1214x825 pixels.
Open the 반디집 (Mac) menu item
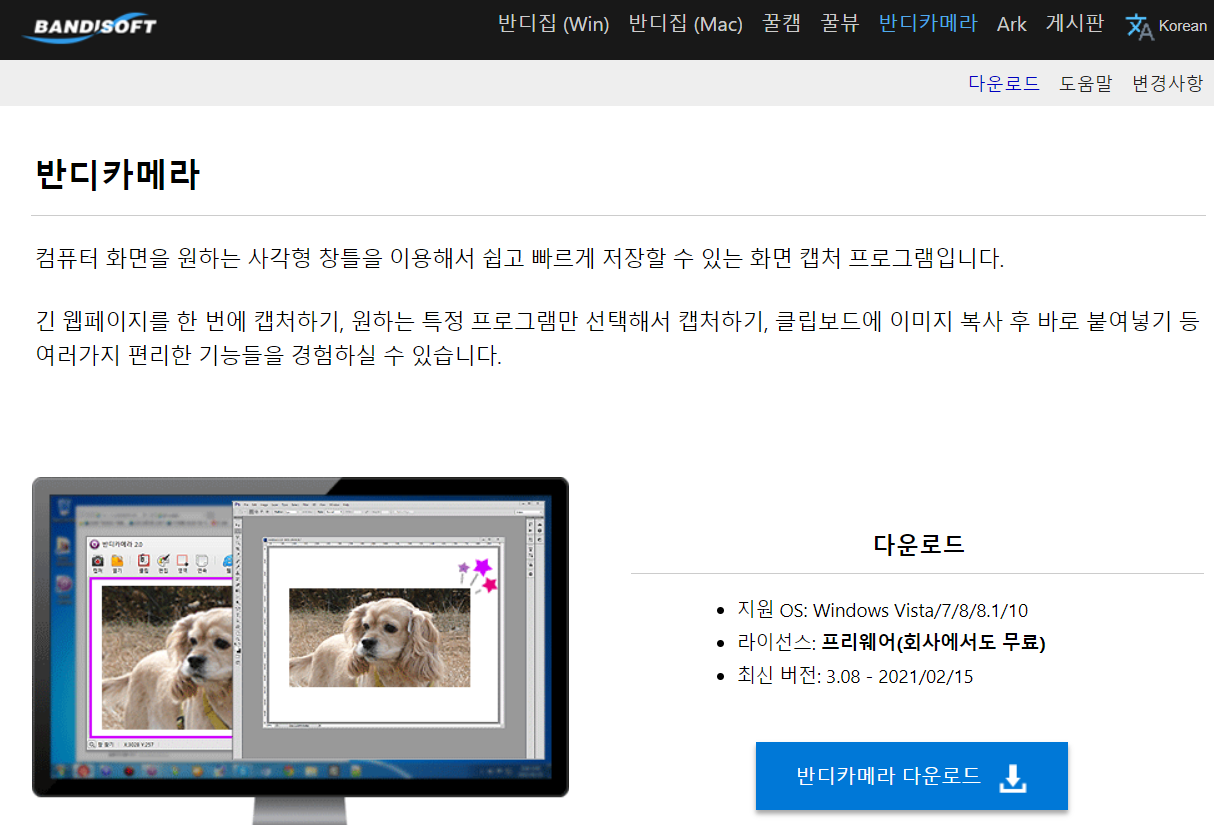tap(686, 24)
